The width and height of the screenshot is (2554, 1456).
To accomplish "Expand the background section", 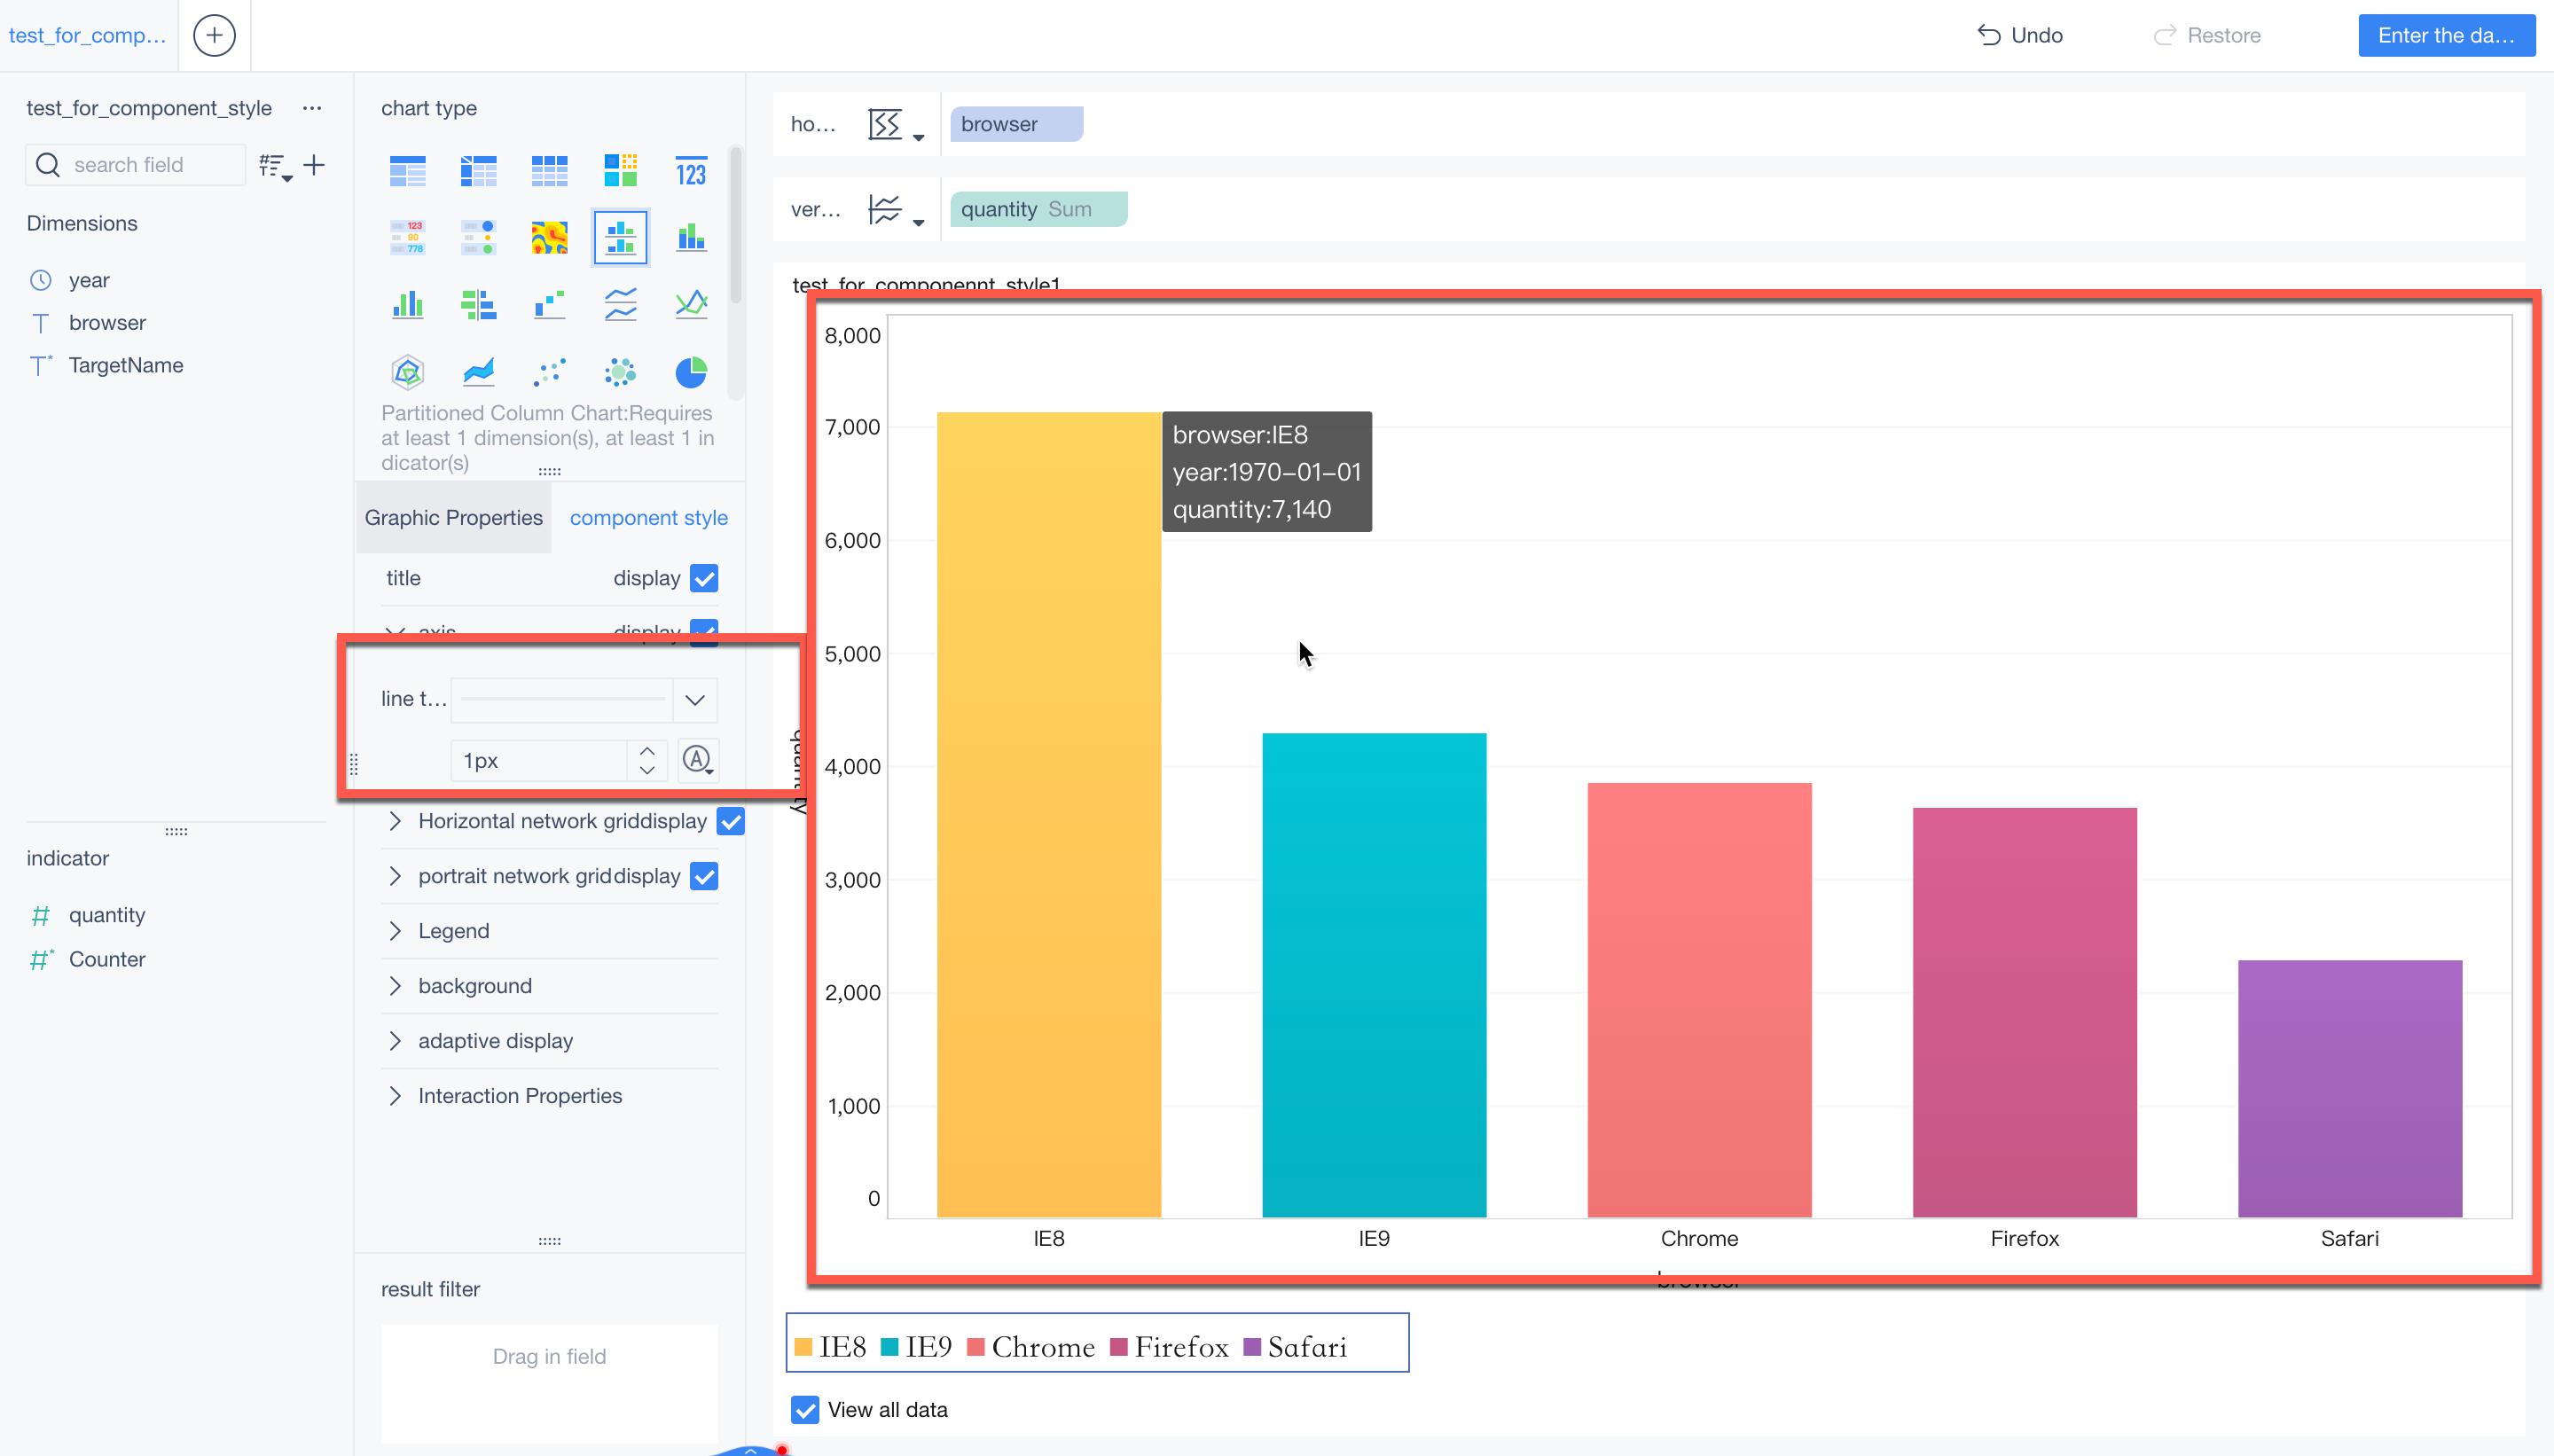I will coord(395,986).
